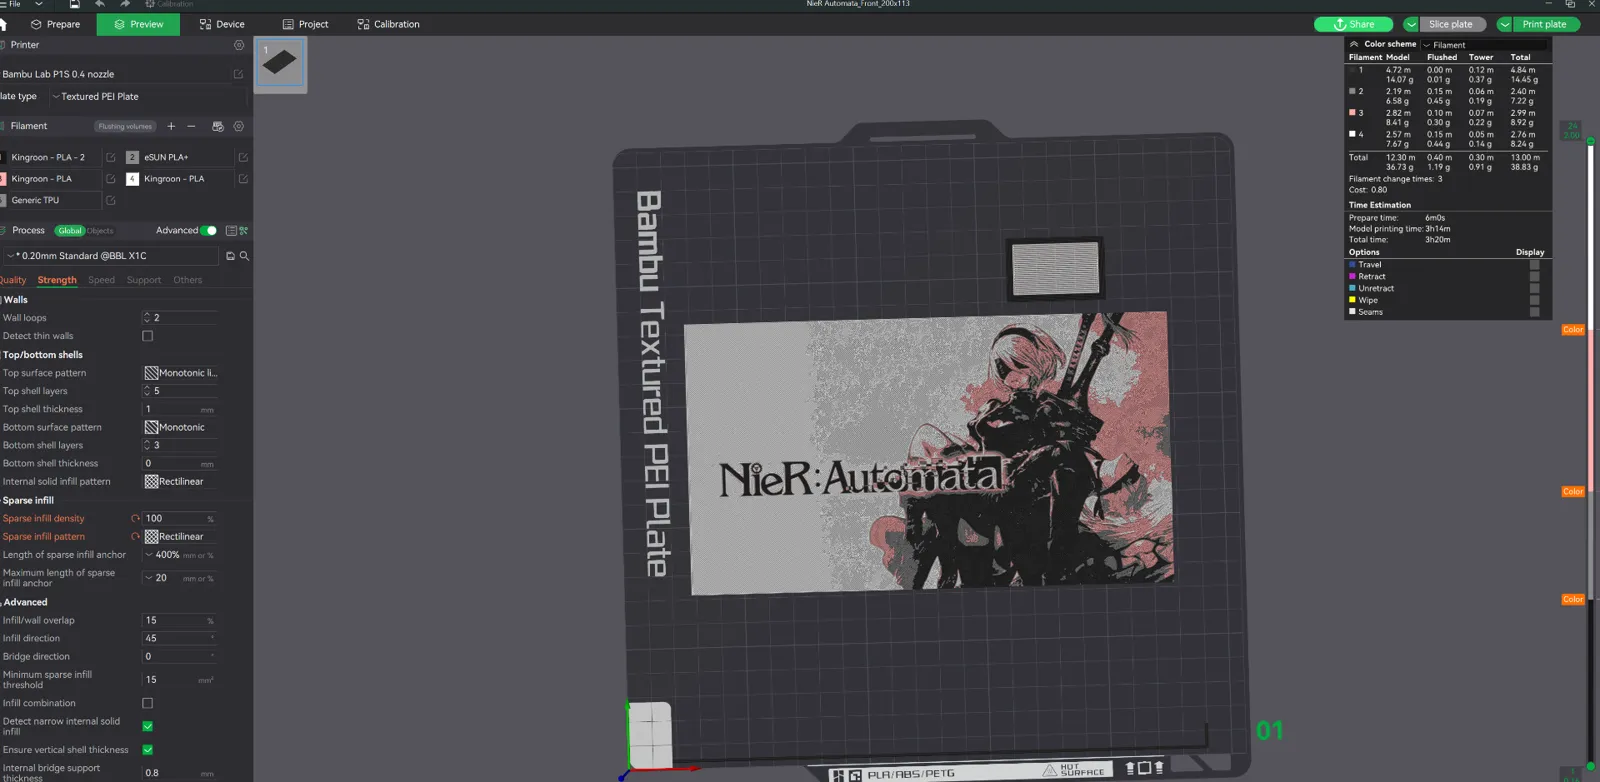
Task: Switch to the Prepare tab
Action: pyautogui.click(x=56, y=24)
